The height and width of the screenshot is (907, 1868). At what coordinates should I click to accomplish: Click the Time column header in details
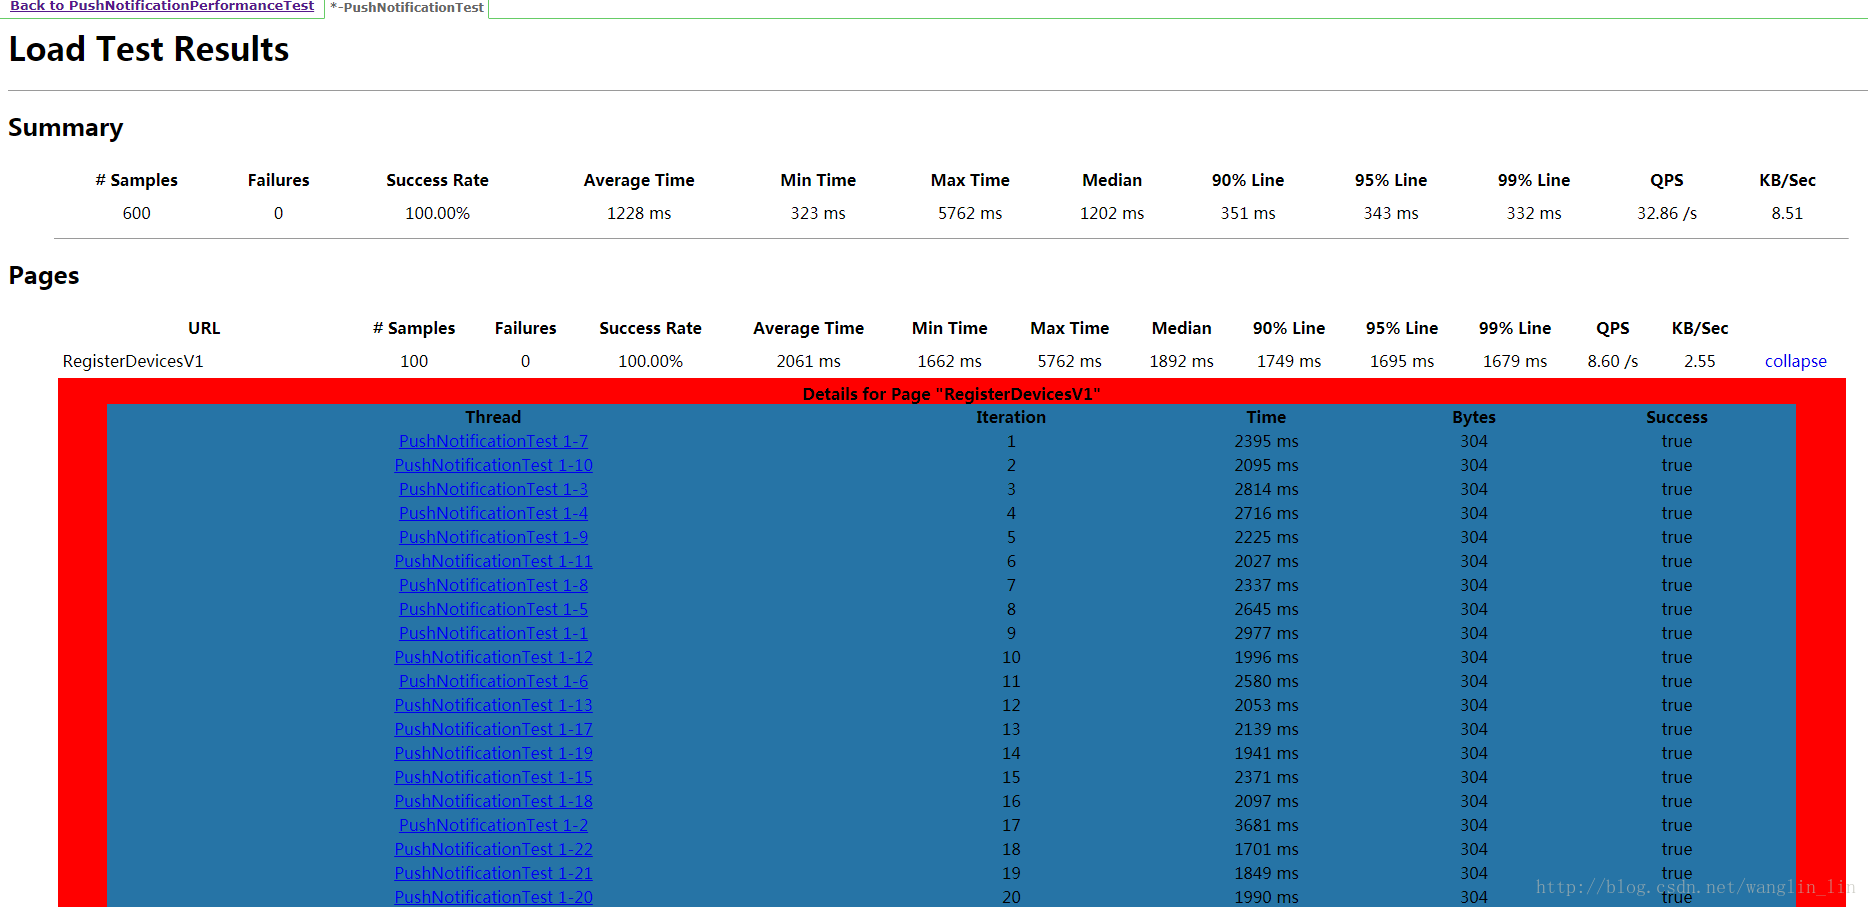pyautogui.click(x=1266, y=417)
